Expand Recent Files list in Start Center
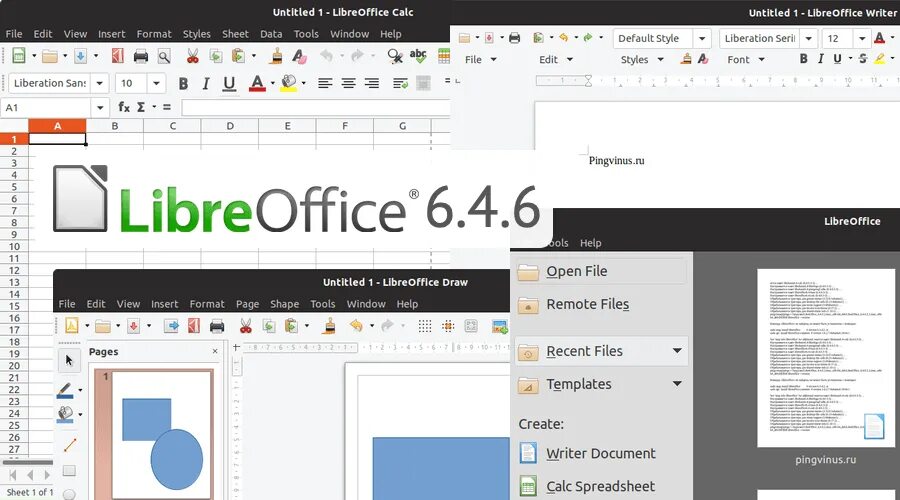Screen dimensions: 900x500 (x=677, y=351)
